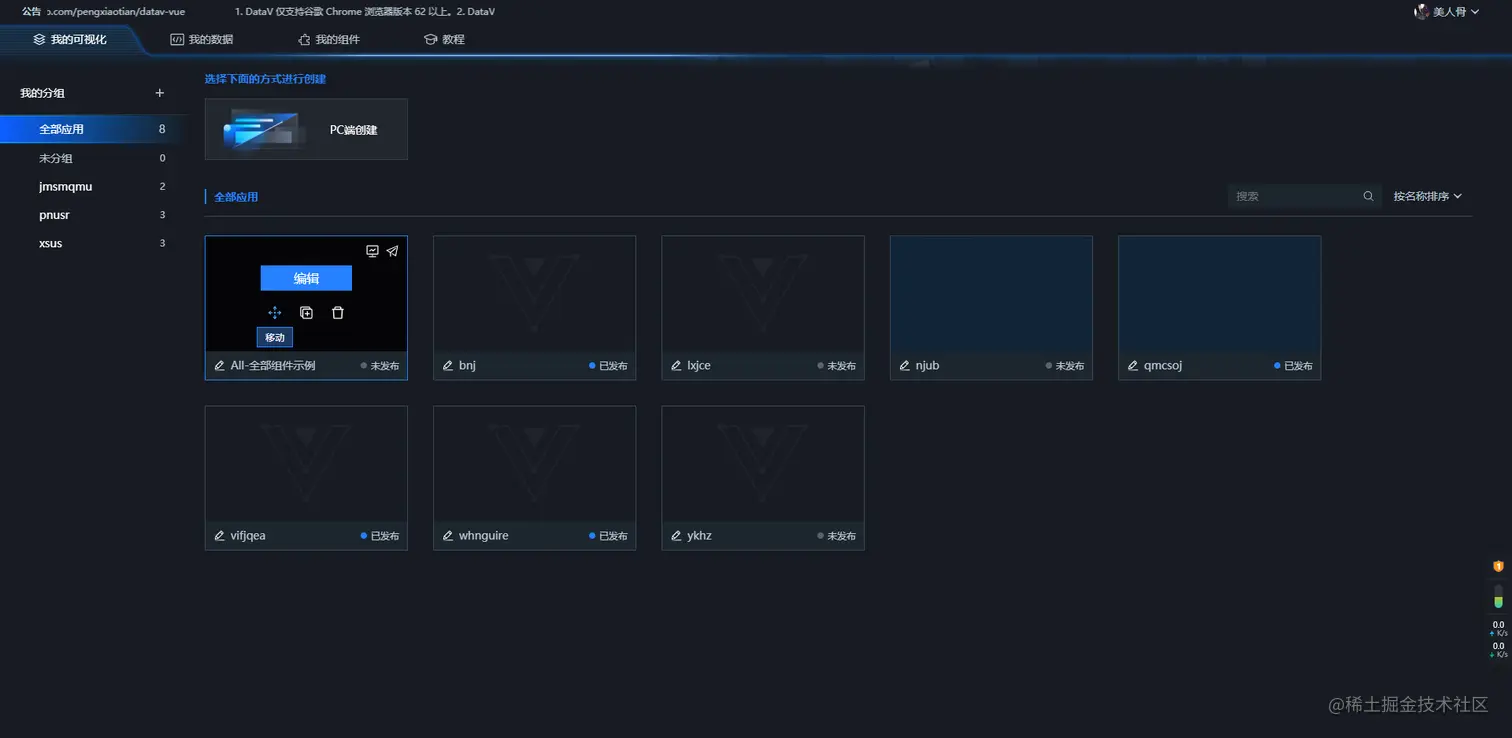Click the project name whnguire
The height and width of the screenshot is (738, 1512).
point(484,536)
